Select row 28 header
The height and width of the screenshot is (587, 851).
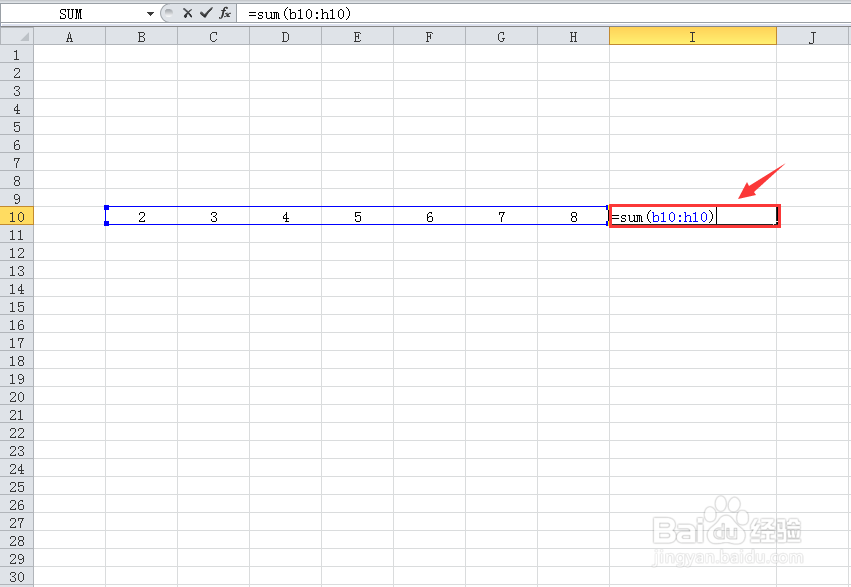(x=17, y=541)
